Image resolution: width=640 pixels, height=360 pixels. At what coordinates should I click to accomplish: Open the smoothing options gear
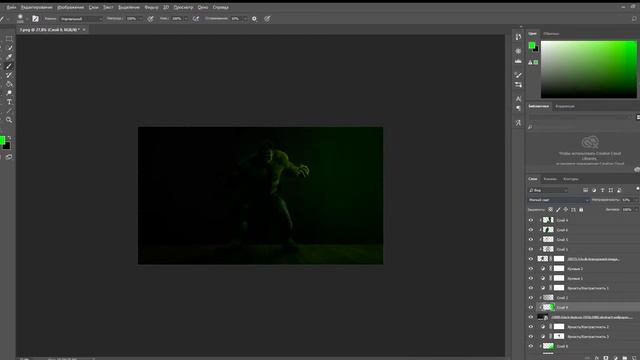click(x=254, y=19)
